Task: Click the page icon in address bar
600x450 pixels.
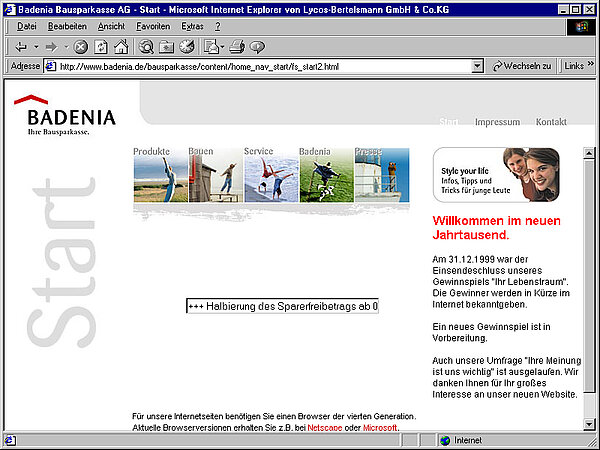Action: point(51,67)
